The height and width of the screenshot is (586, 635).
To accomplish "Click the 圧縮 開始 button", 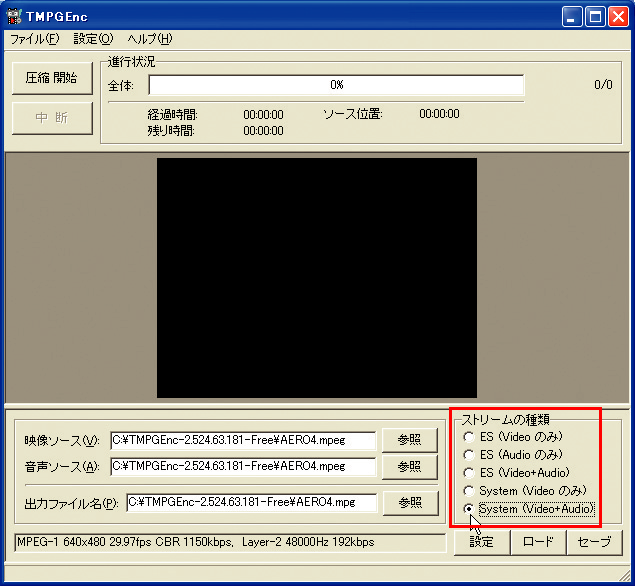I will click(x=52, y=78).
